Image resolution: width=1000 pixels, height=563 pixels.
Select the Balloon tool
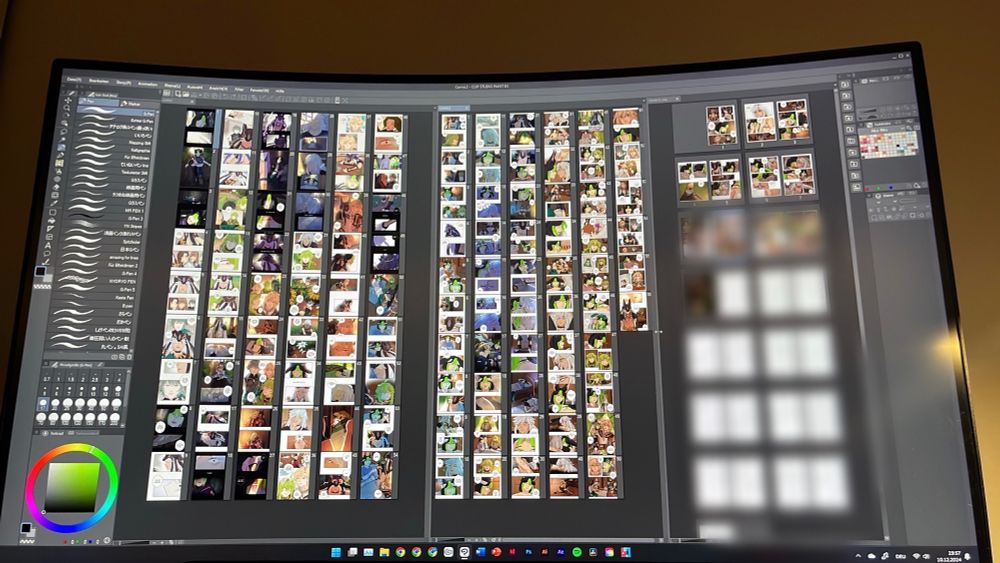click(47, 253)
